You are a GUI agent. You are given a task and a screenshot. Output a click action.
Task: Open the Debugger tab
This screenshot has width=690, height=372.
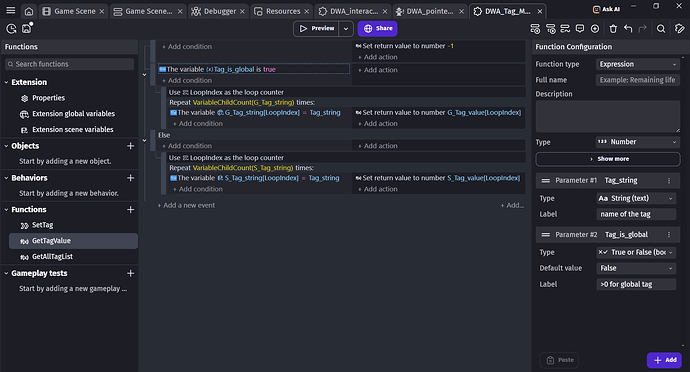(x=219, y=11)
